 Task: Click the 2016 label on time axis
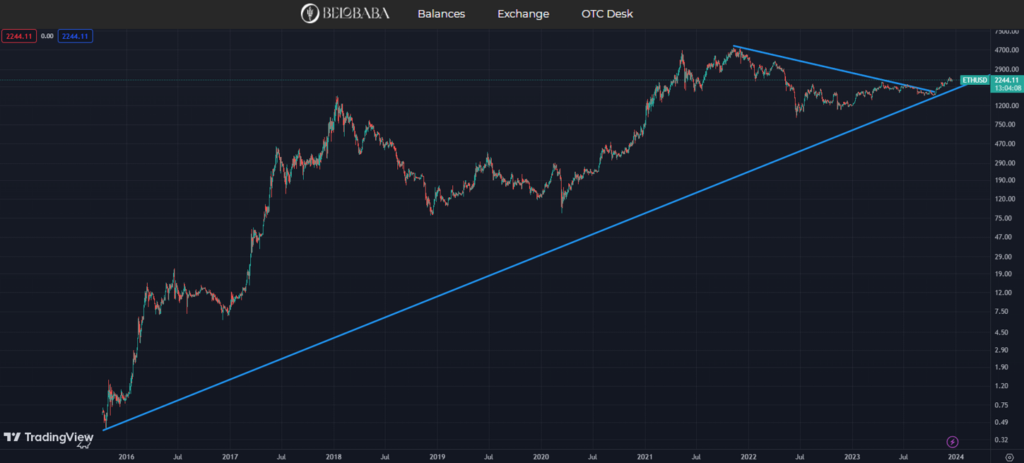[x=126, y=455]
